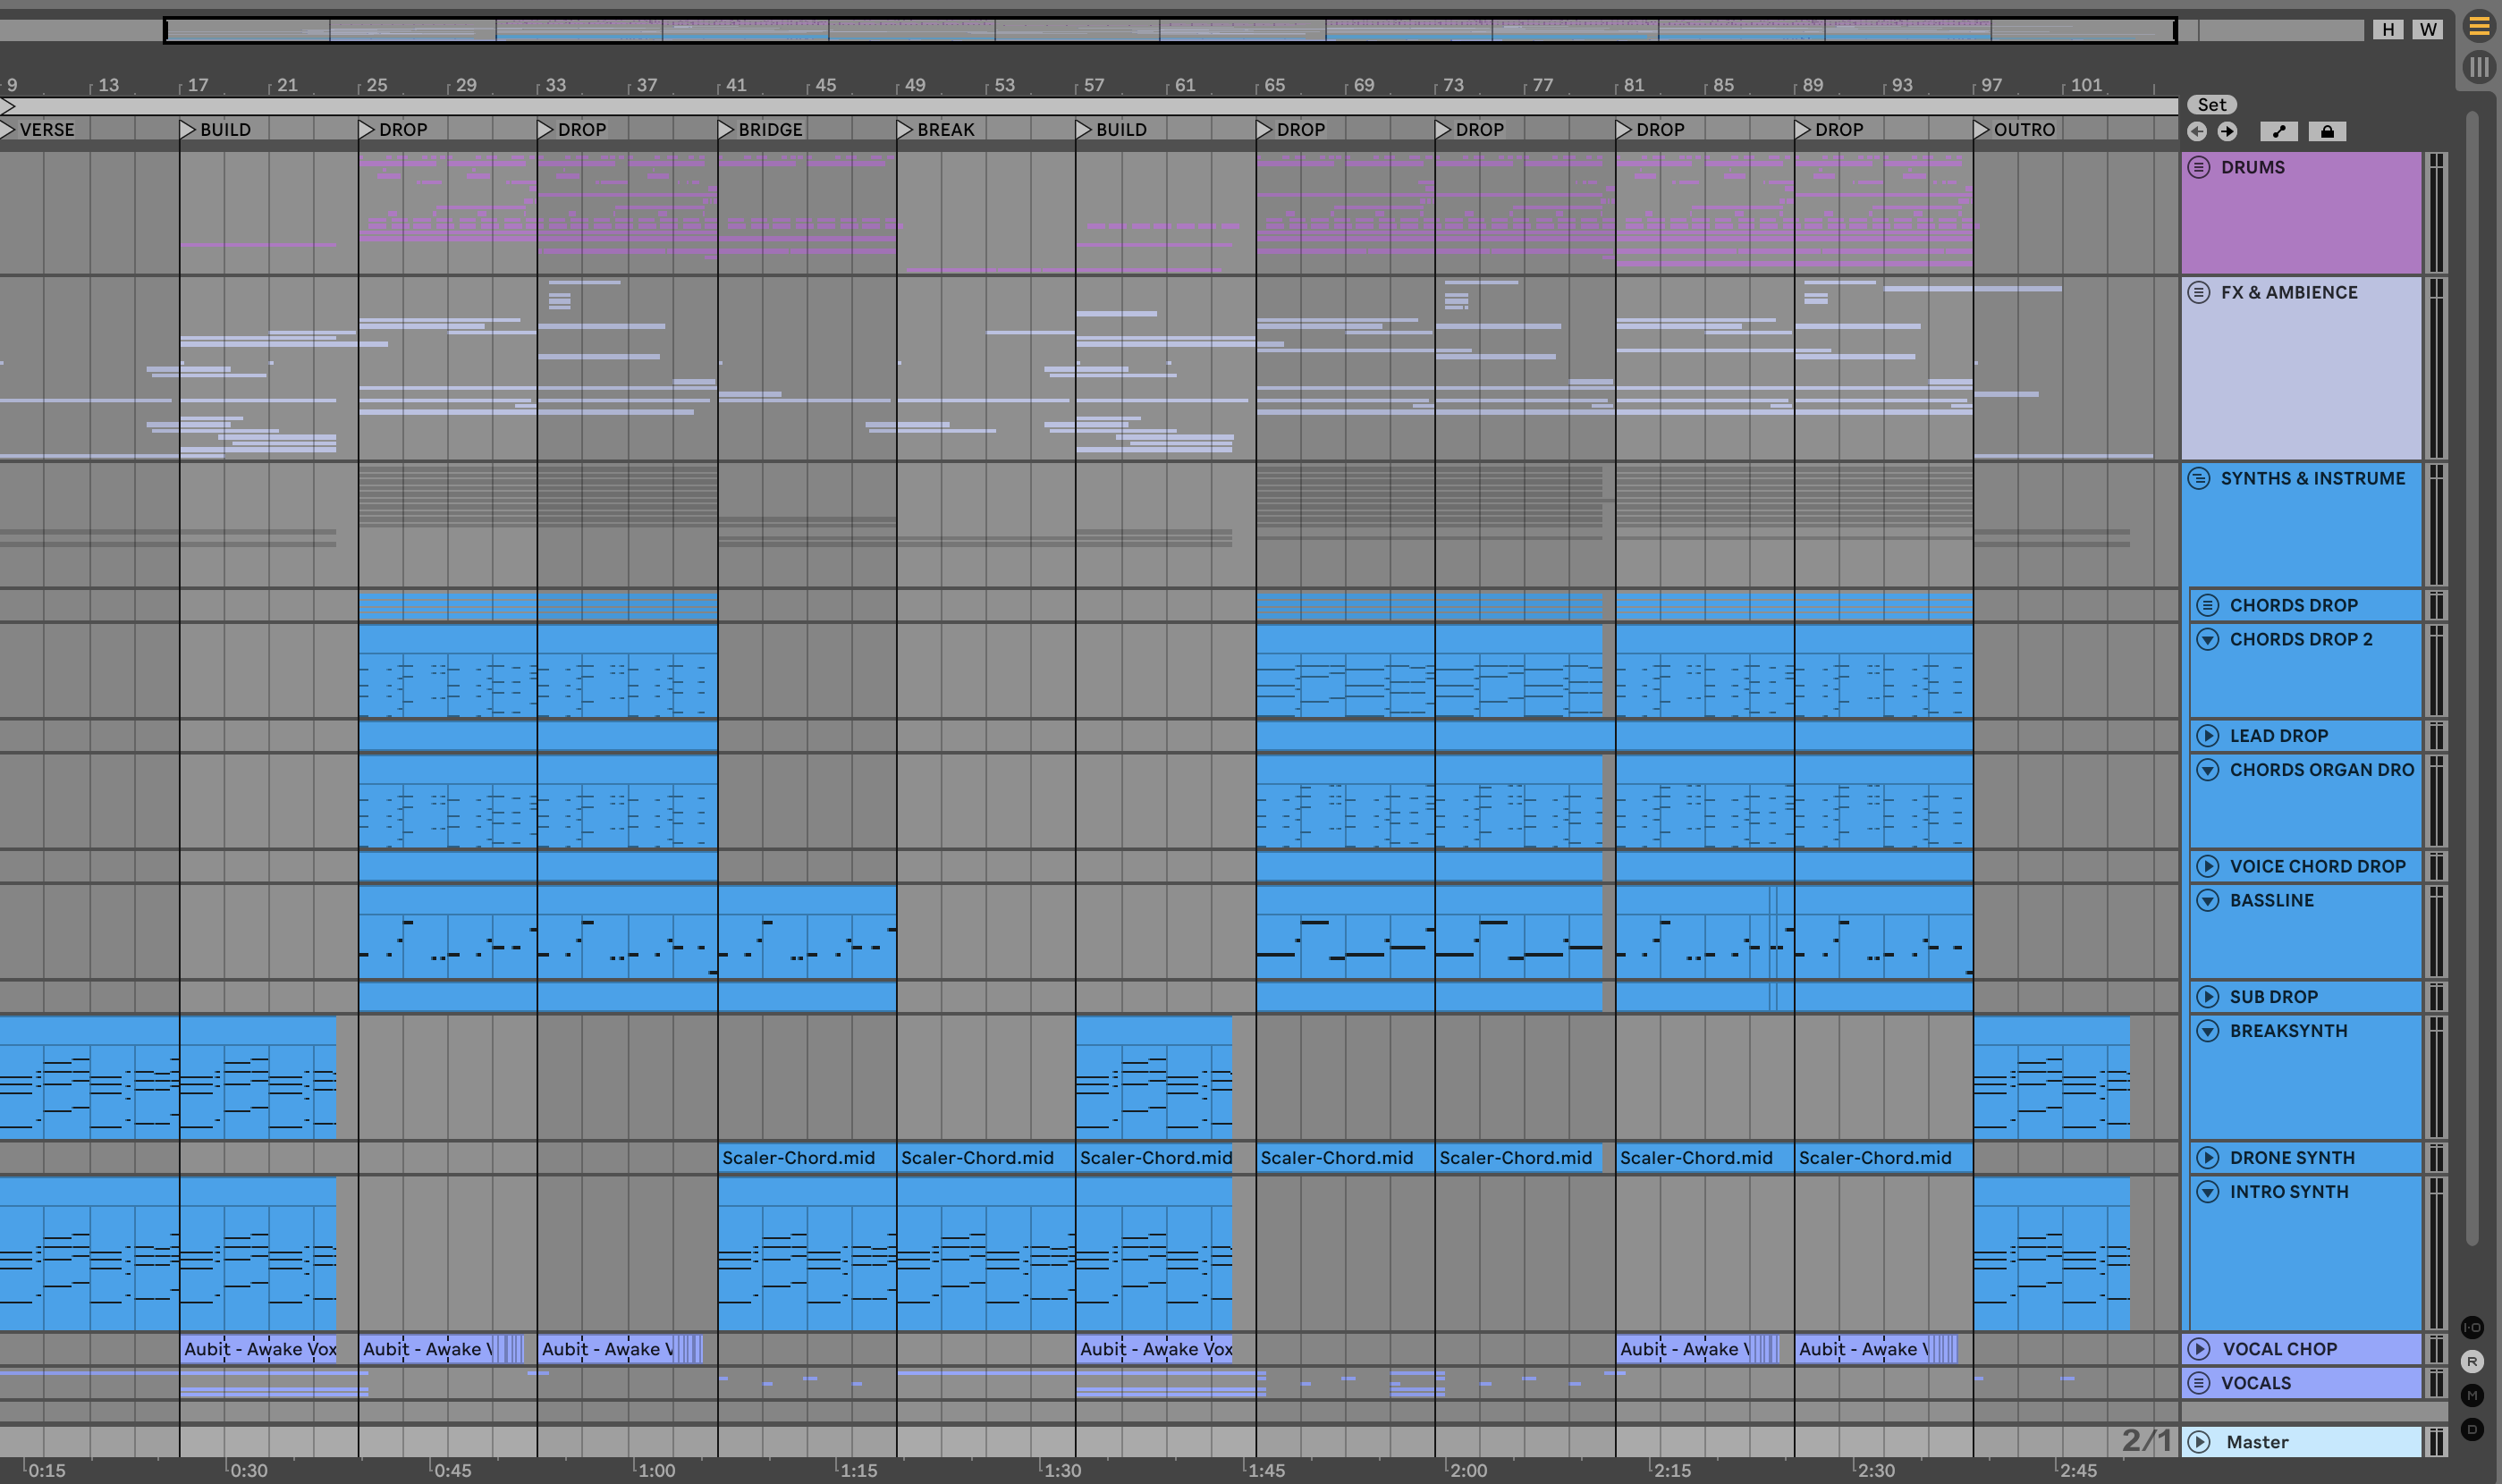Image resolution: width=2502 pixels, height=1484 pixels.
Task: Expand the LEAD DROP track
Action: coord(2207,736)
